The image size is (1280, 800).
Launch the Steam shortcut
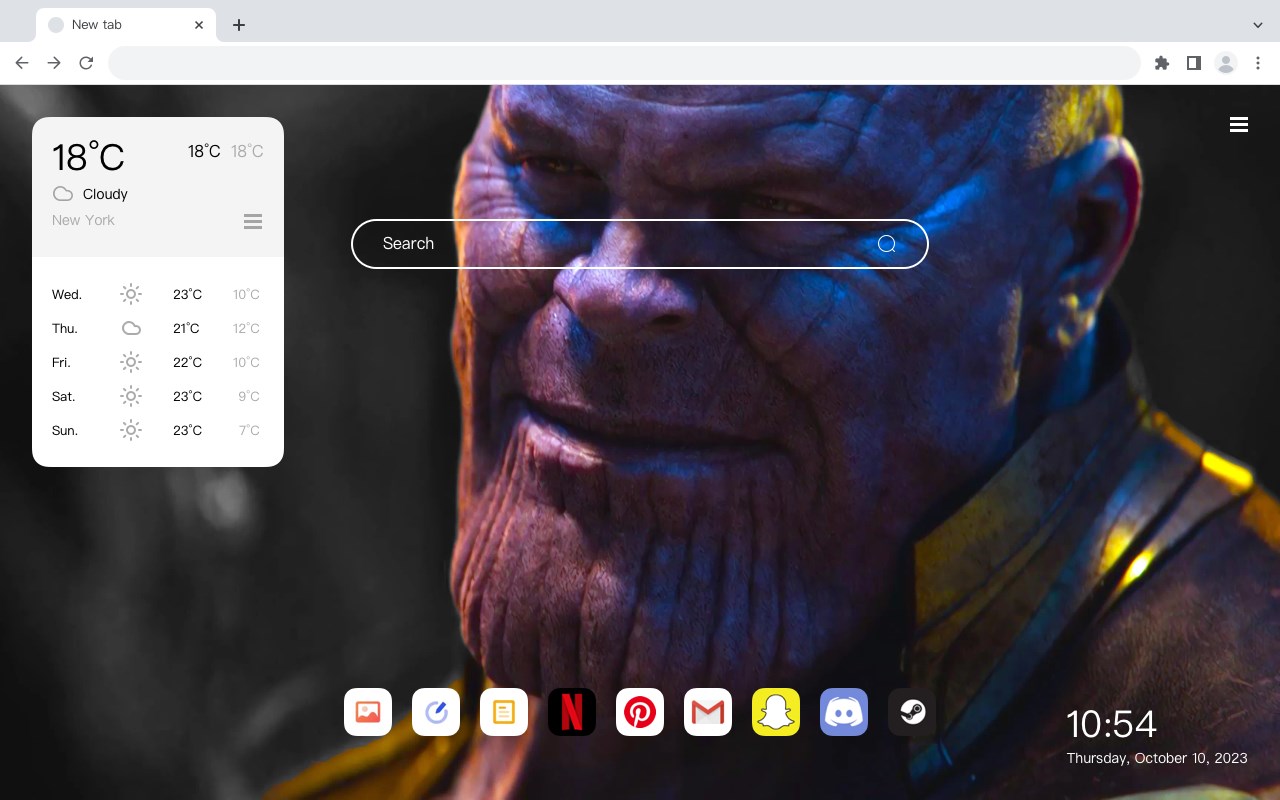tap(912, 712)
